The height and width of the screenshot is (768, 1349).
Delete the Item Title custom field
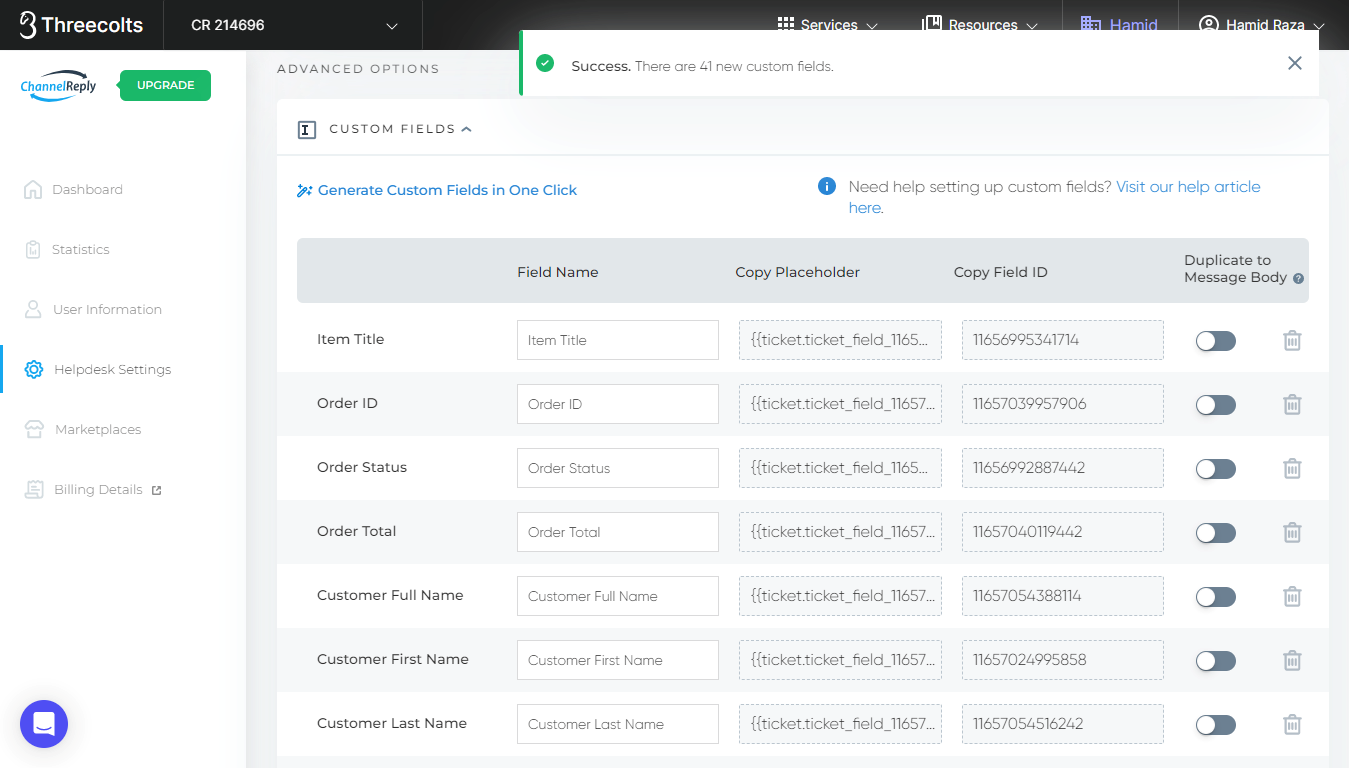click(x=1292, y=340)
